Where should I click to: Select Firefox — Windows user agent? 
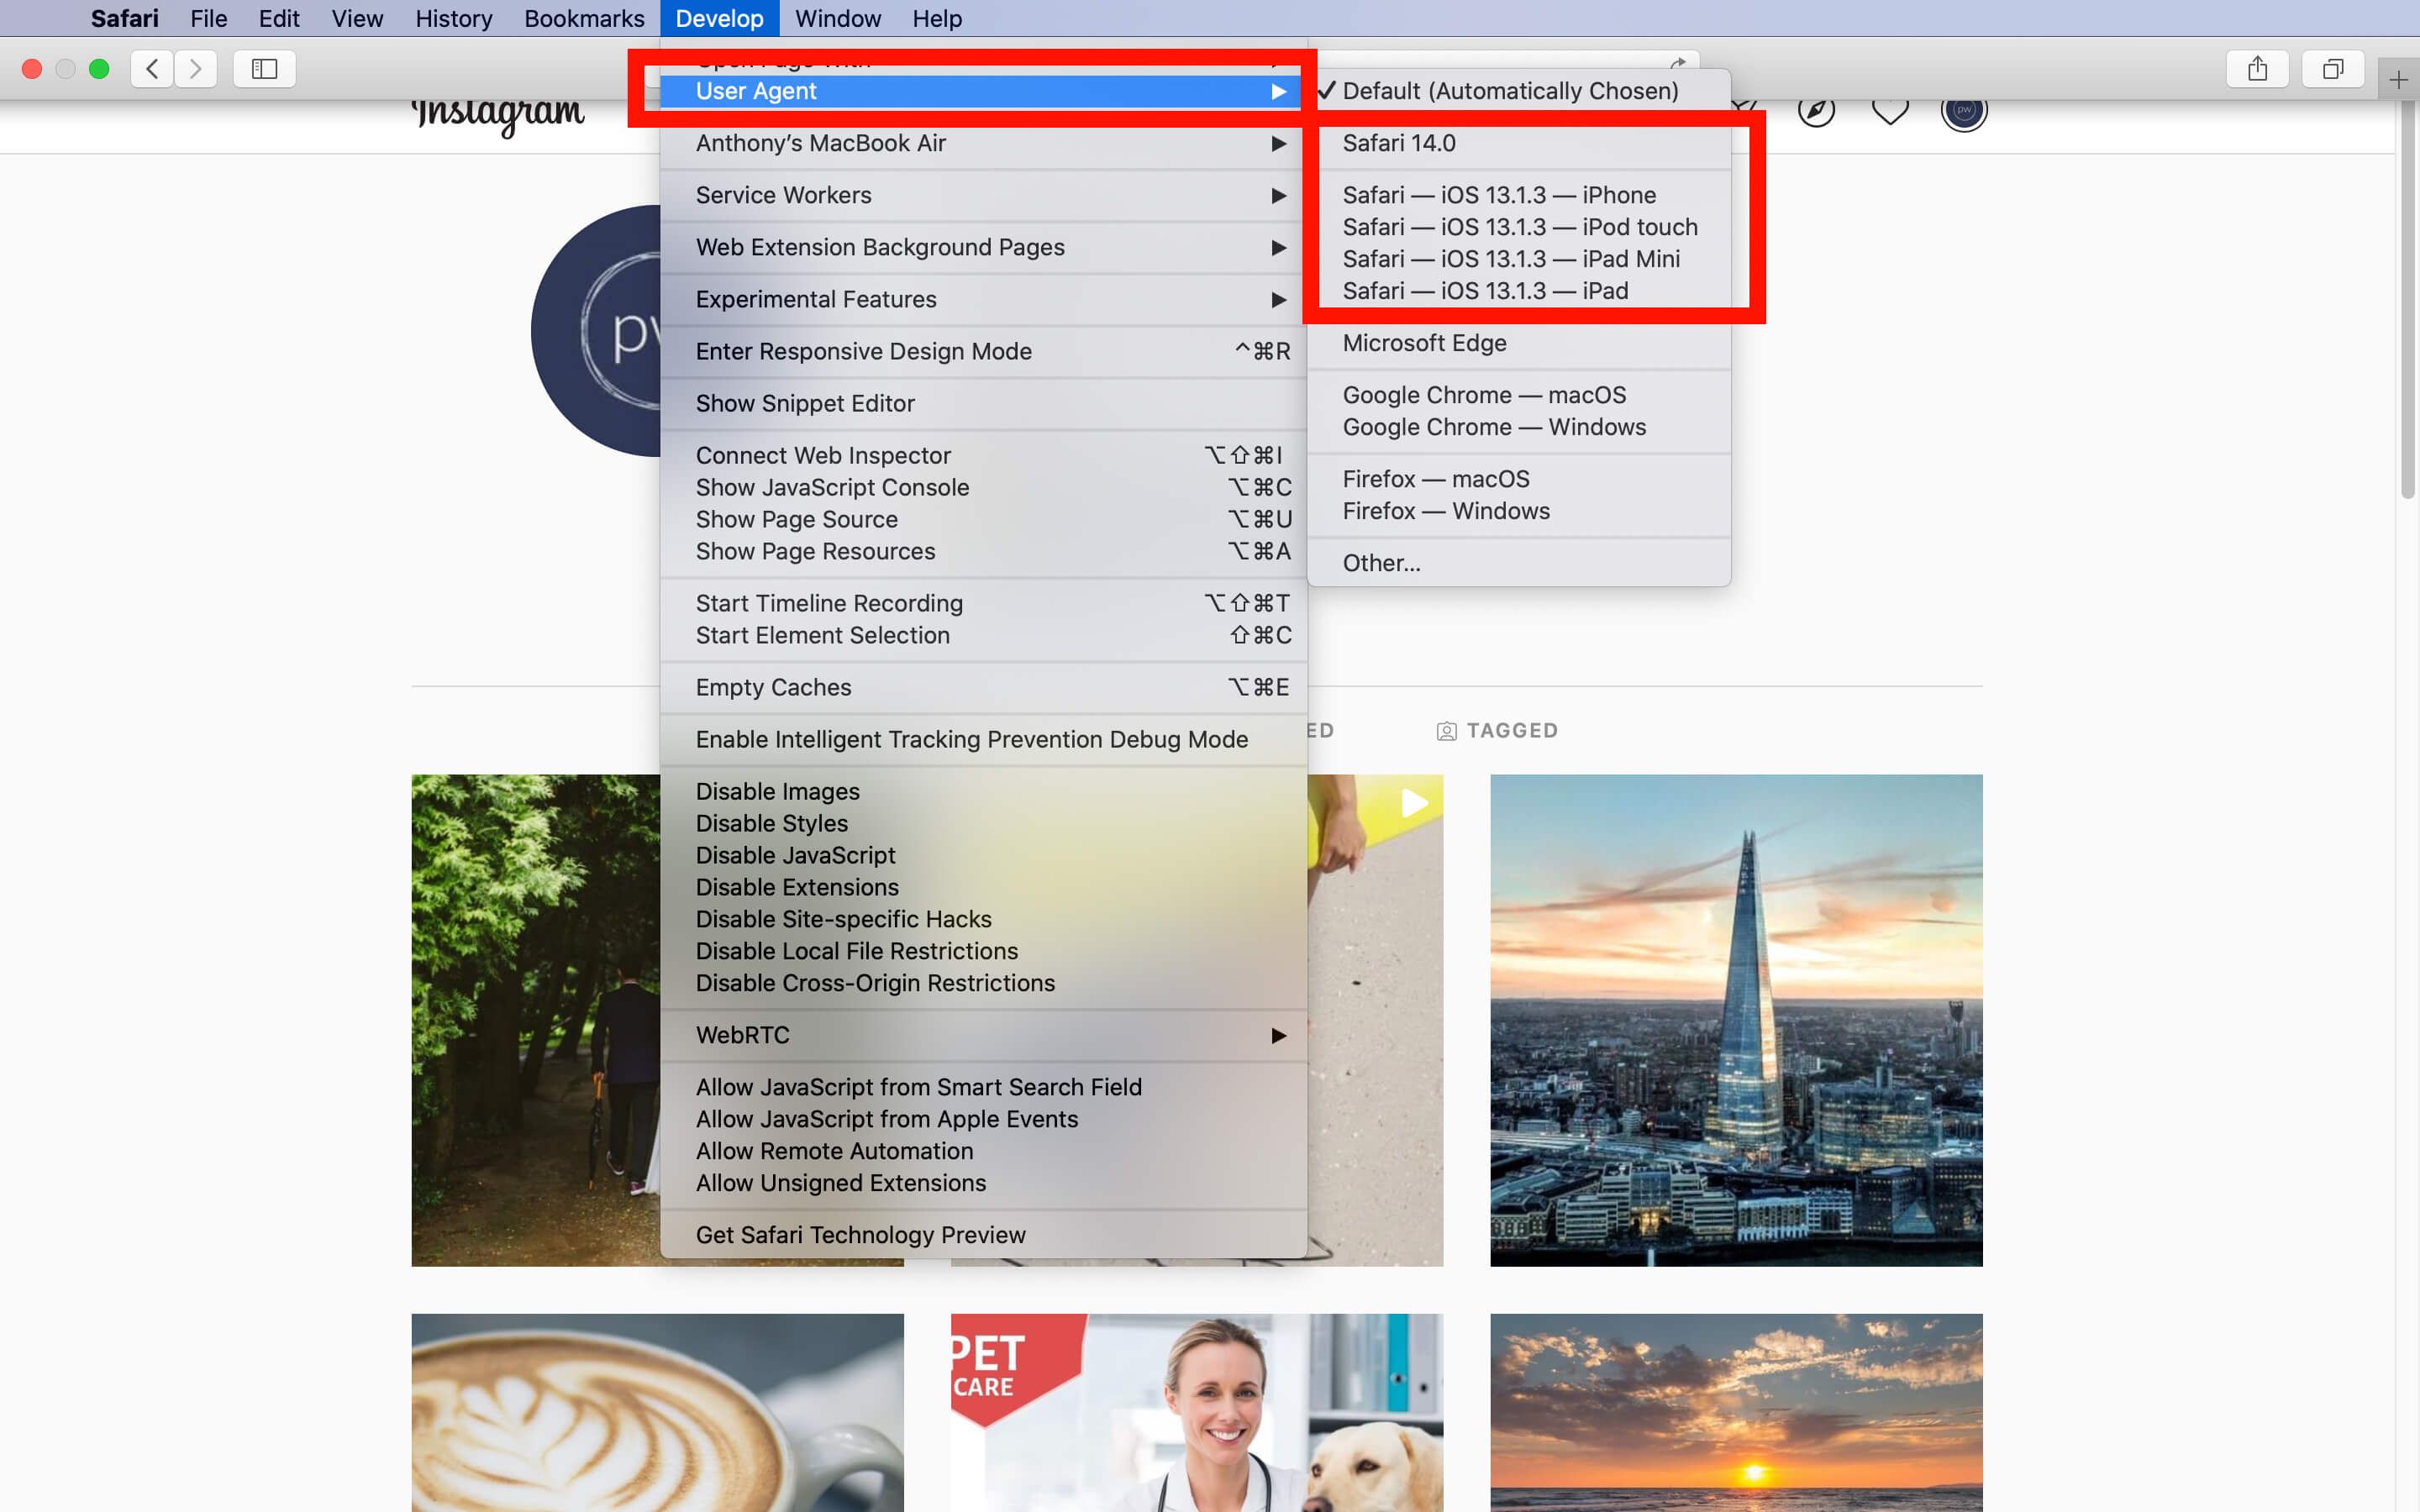pos(1518,511)
